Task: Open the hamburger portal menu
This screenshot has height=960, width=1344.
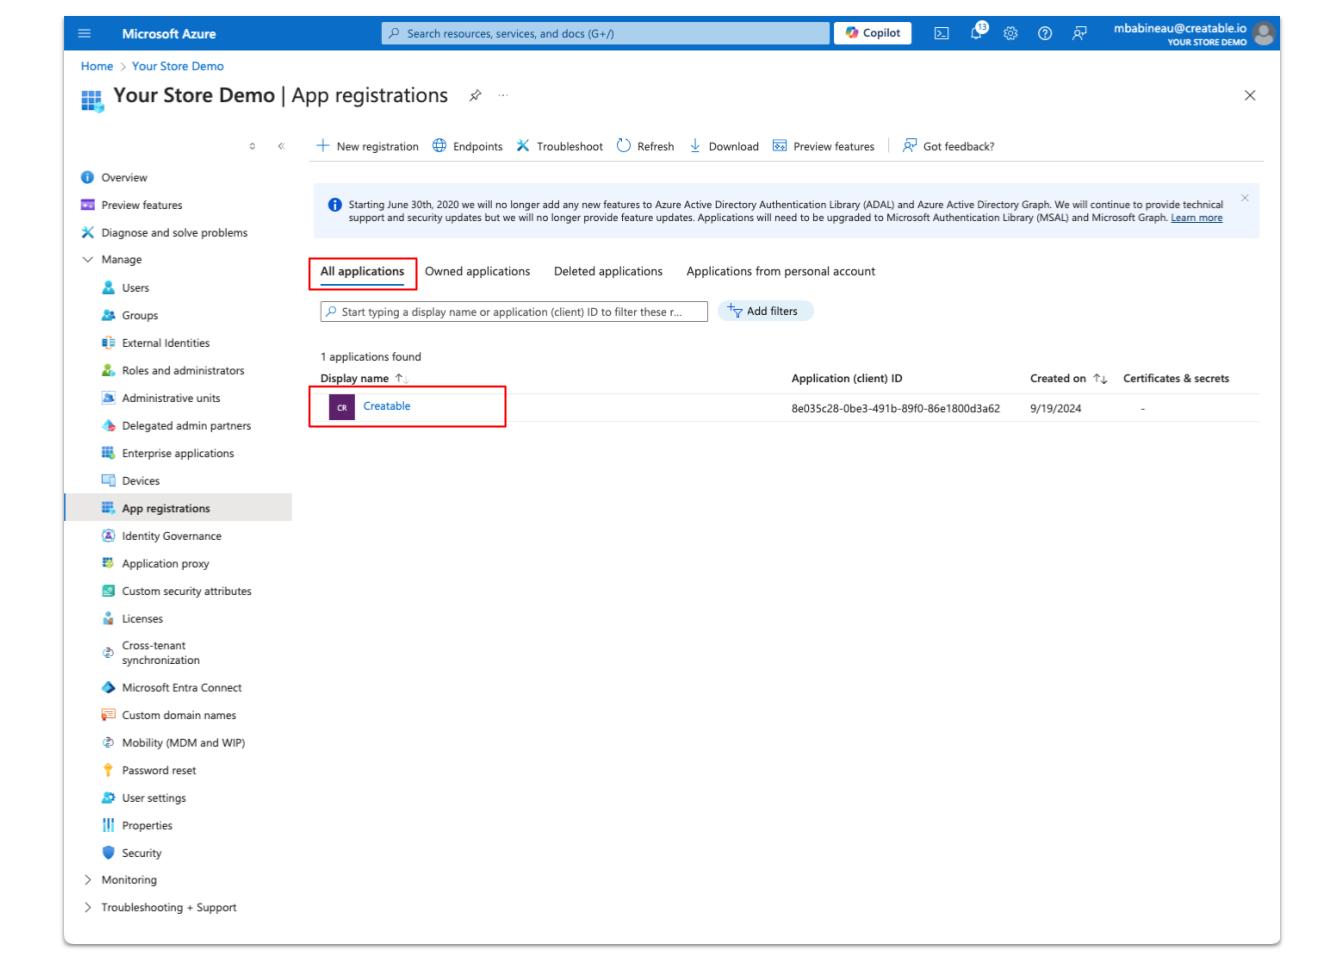Action: point(84,34)
